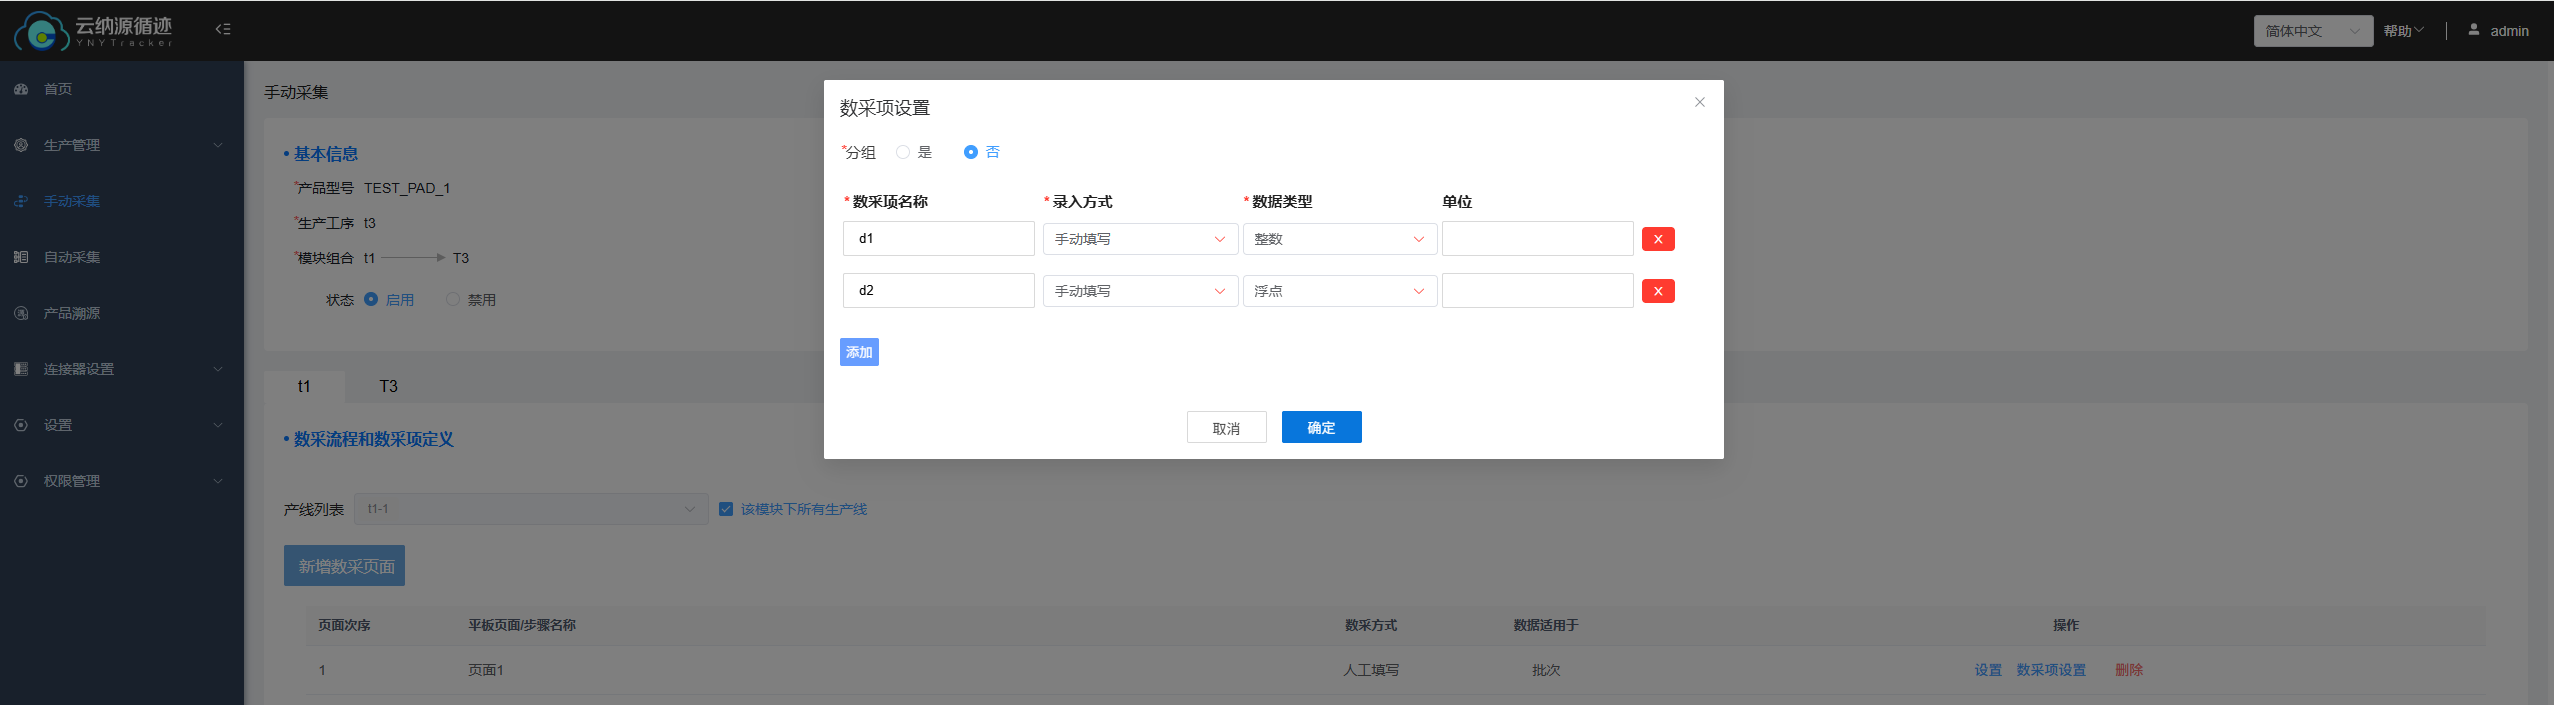The width and height of the screenshot is (2554, 705).
Task: Click the admin user icon
Action: pyautogui.click(x=2473, y=30)
